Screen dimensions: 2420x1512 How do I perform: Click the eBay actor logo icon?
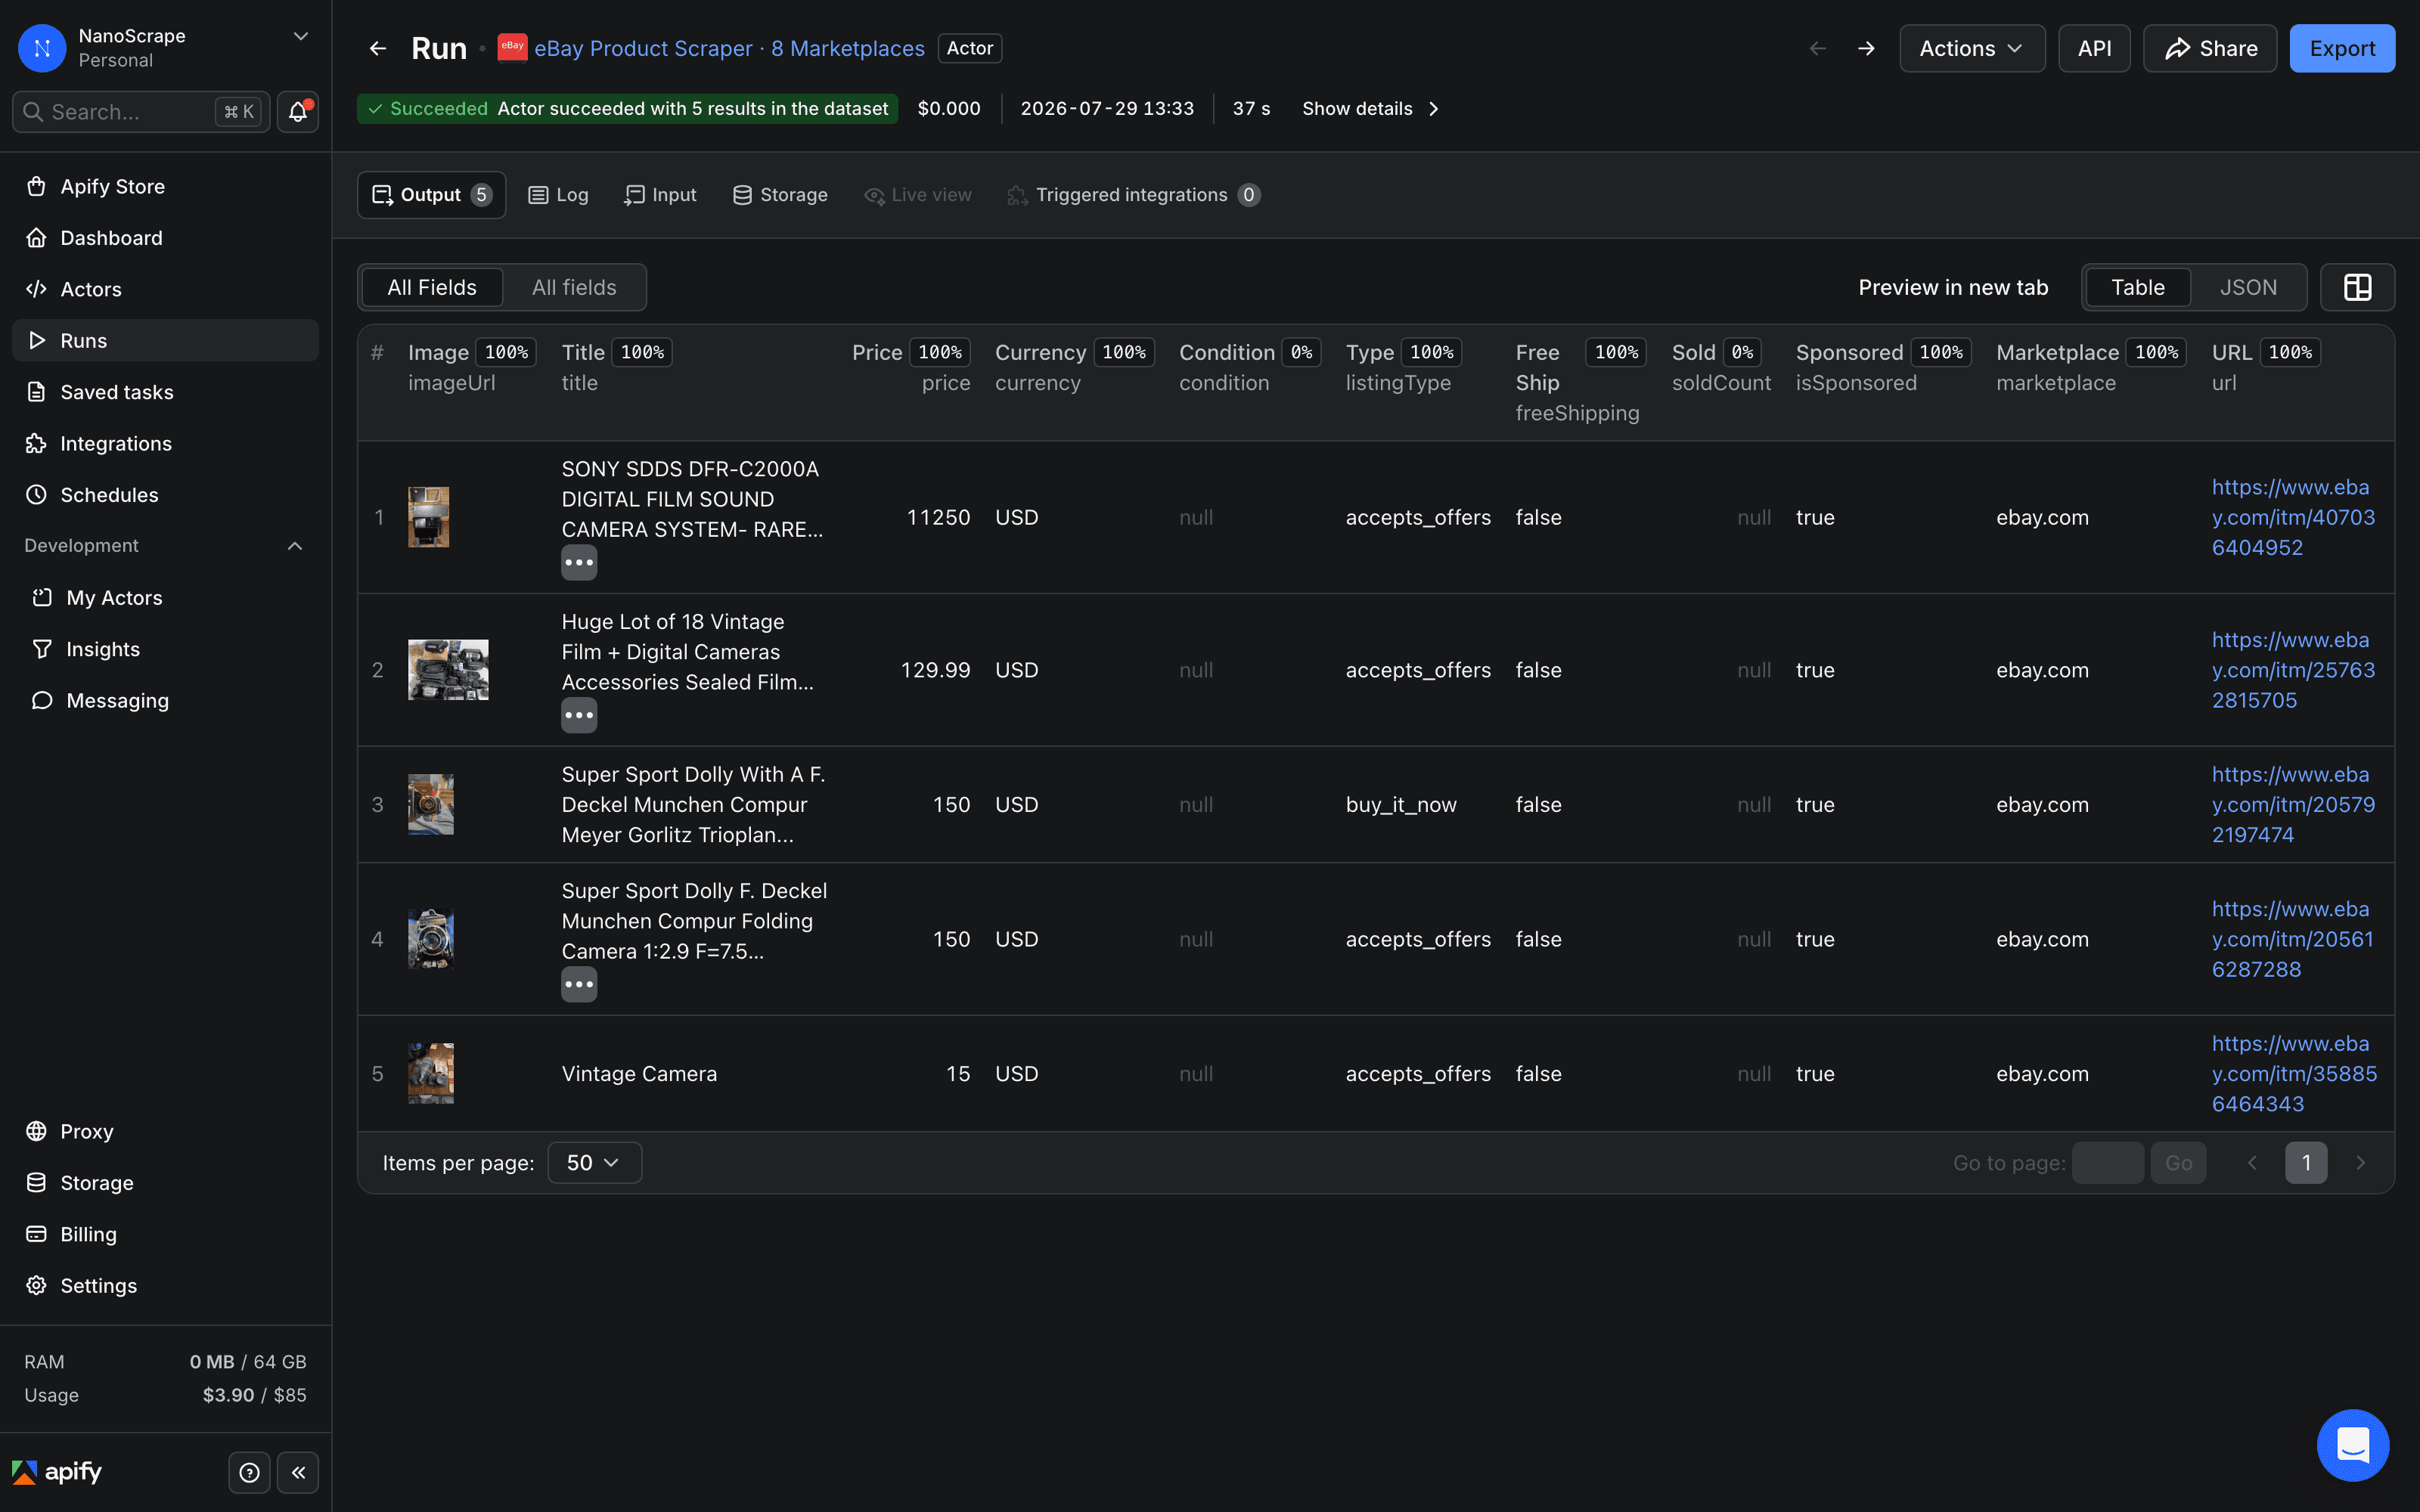512,47
